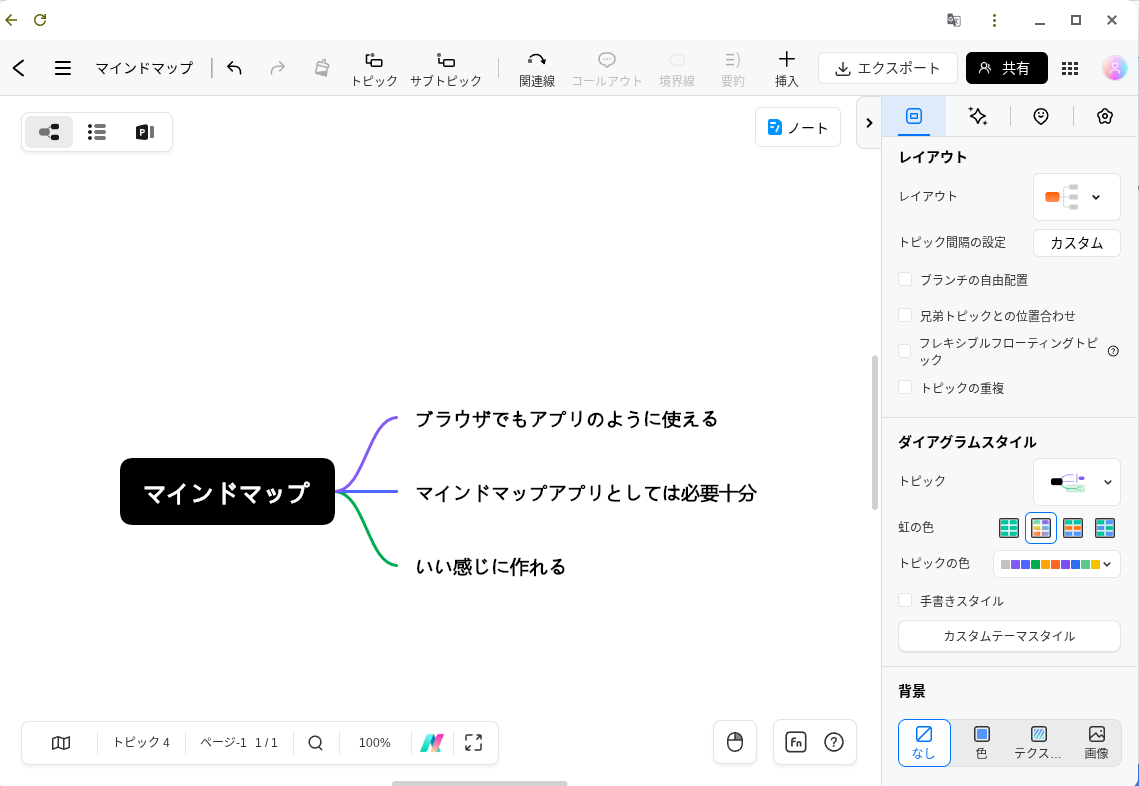This screenshot has width=1139, height=786.
Task: Click the undo arrow icon
Action: (x=234, y=68)
